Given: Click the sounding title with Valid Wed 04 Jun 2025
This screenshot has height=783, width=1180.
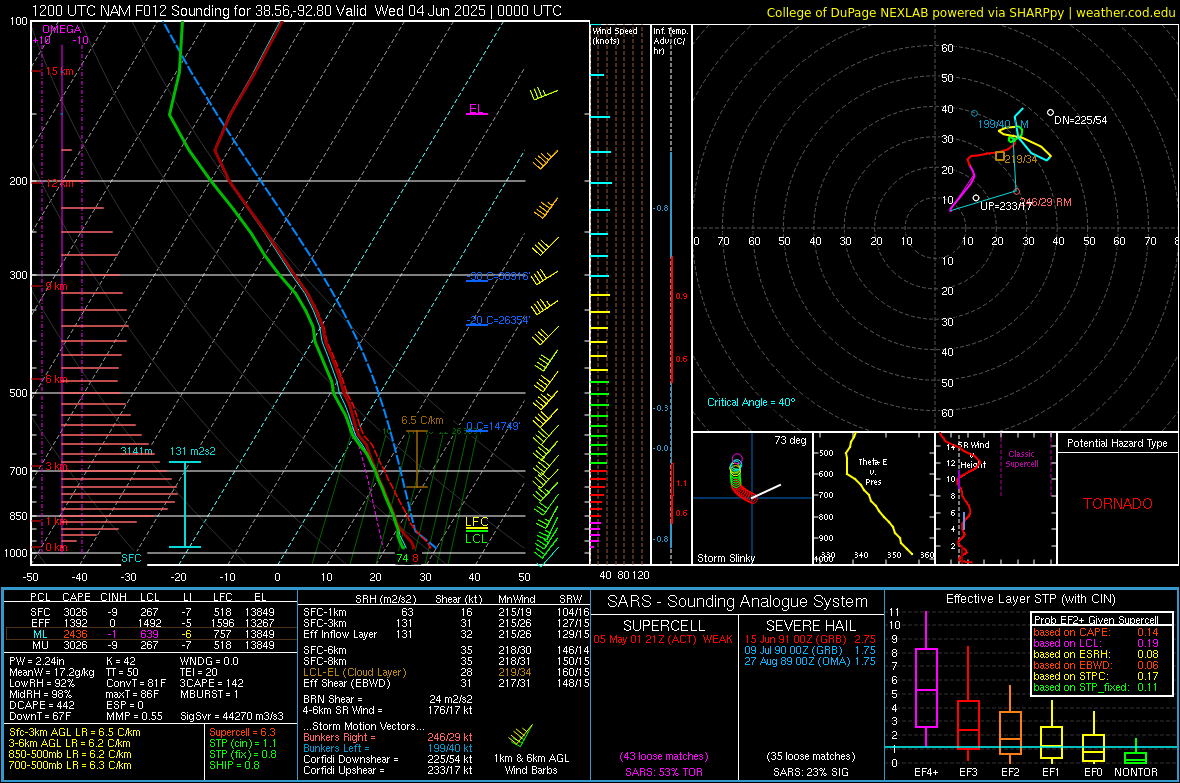Looking at the screenshot, I should pos(297,11).
